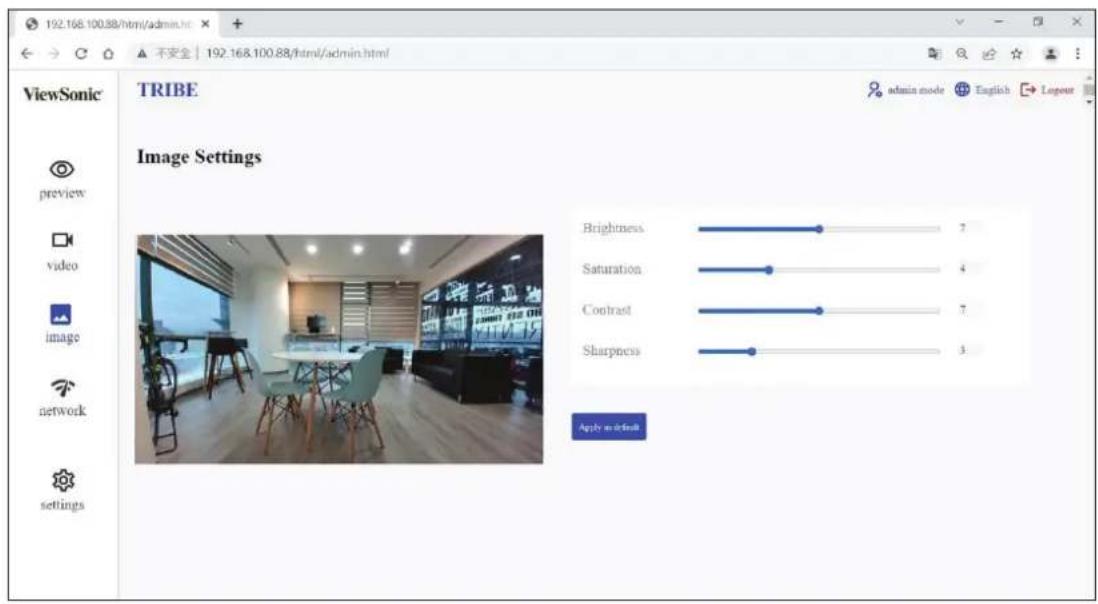Click the Brightness label

click(613, 228)
